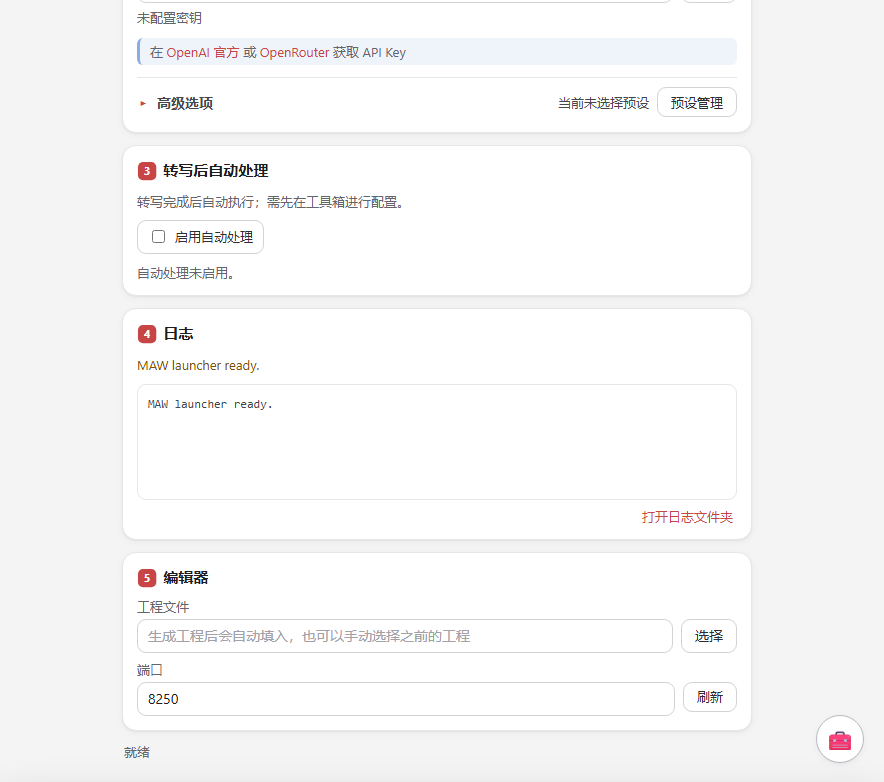Click the 选择 button for 工程文件
This screenshot has height=782, width=884.
pos(709,636)
